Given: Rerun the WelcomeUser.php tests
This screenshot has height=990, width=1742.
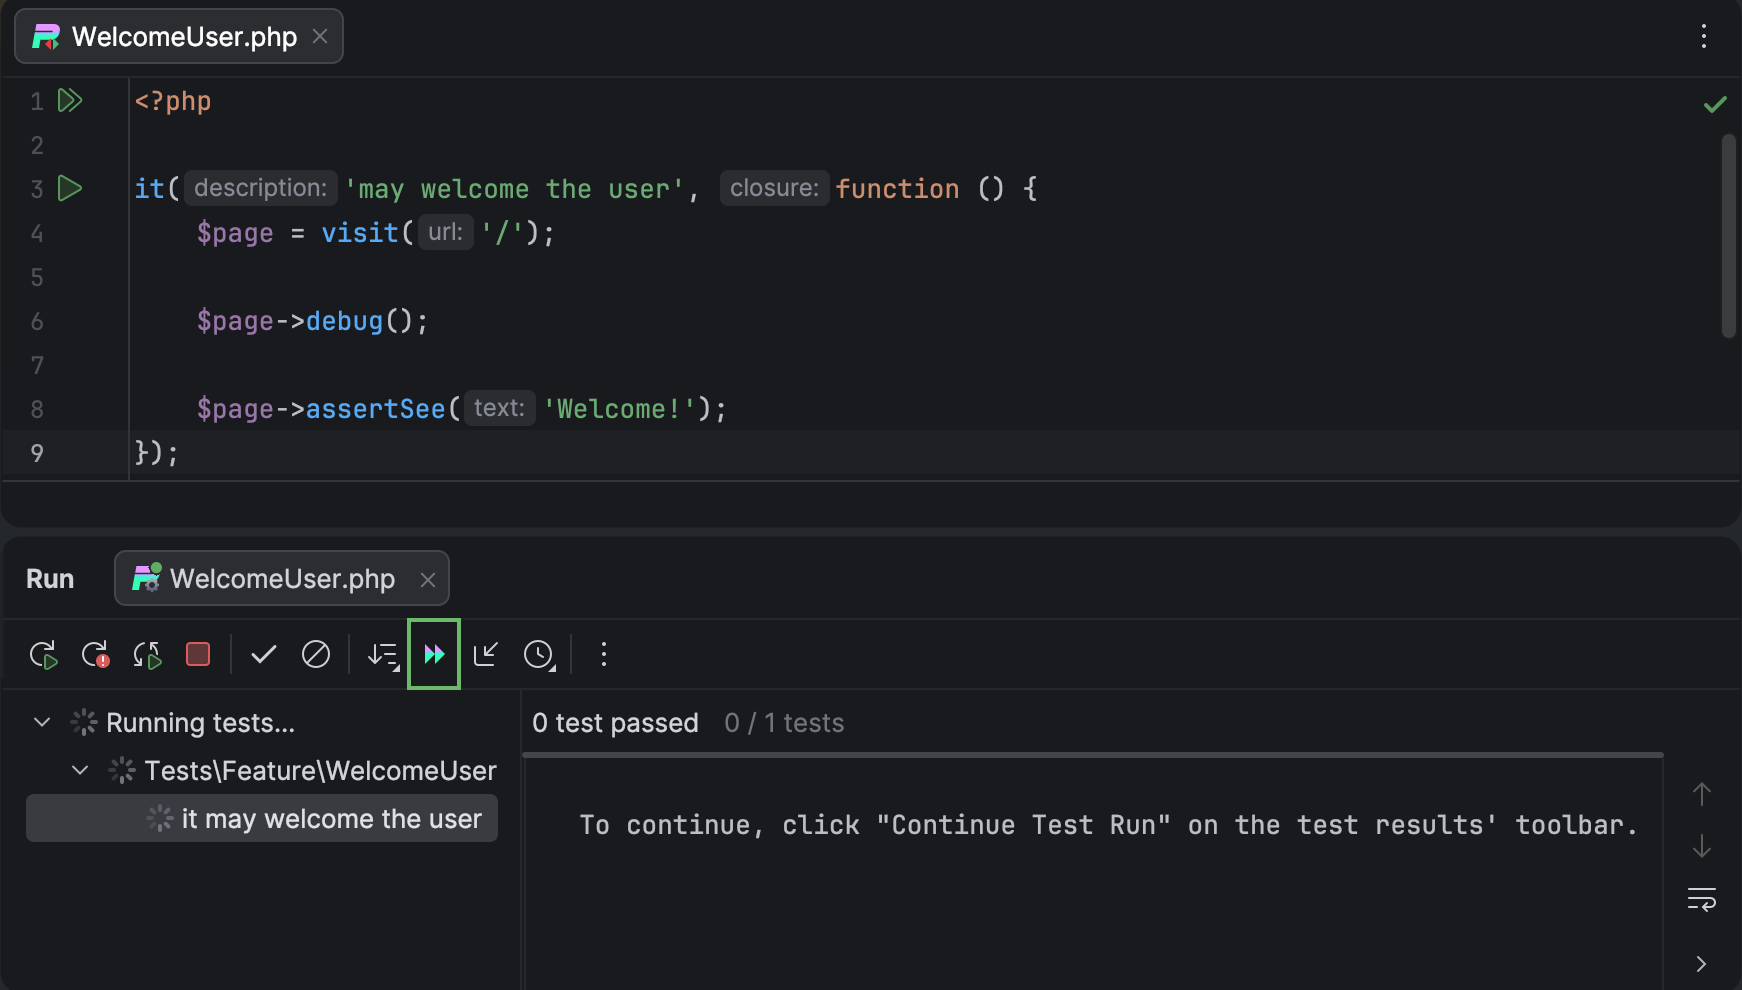Looking at the screenshot, I should 43,654.
